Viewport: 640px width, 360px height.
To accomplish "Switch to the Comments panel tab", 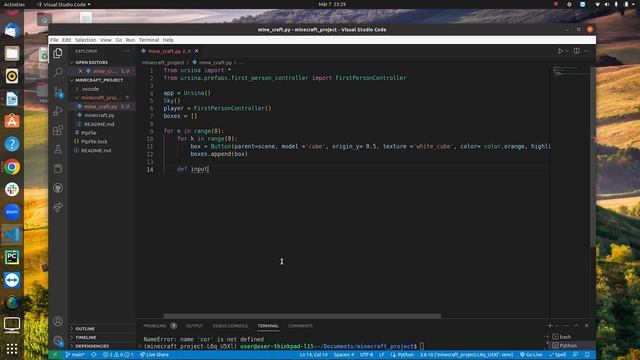I will coord(300,326).
